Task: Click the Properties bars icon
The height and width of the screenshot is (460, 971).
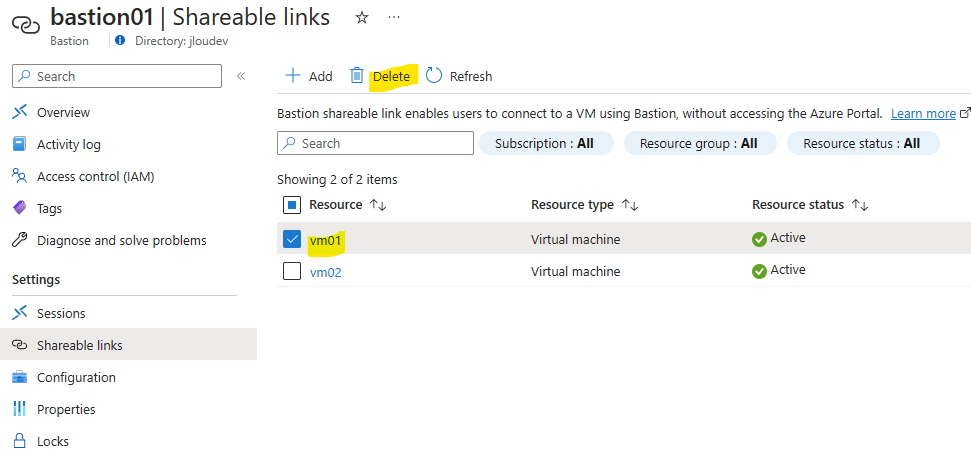Action: tap(20, 409)
